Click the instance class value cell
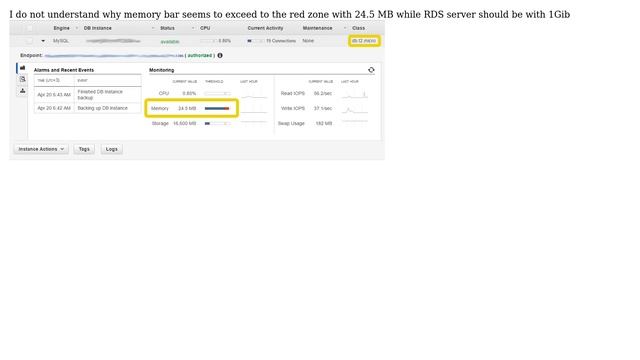Screen dimensions: 640x360 (364, 41)
